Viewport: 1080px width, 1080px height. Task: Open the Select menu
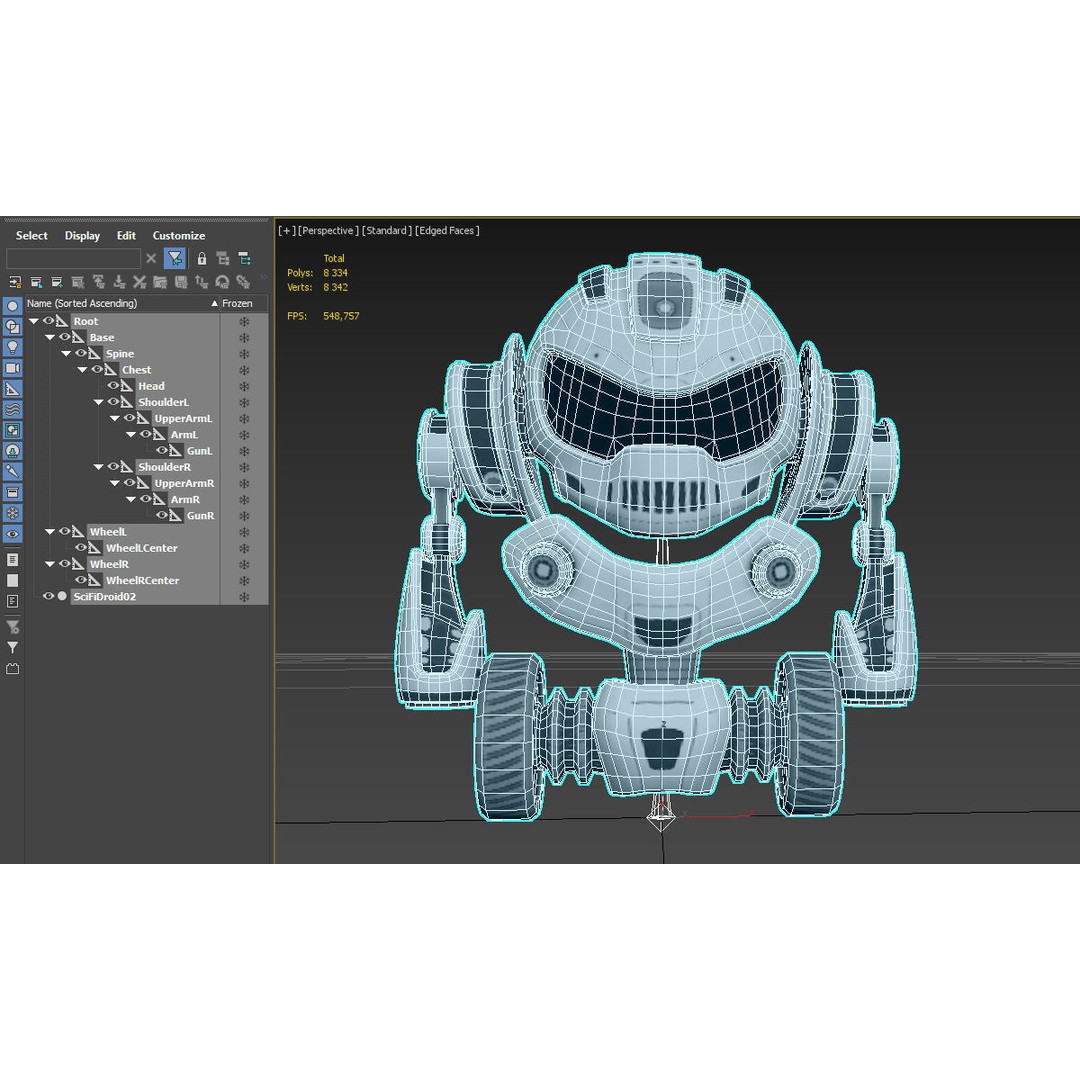pos(32,236)
